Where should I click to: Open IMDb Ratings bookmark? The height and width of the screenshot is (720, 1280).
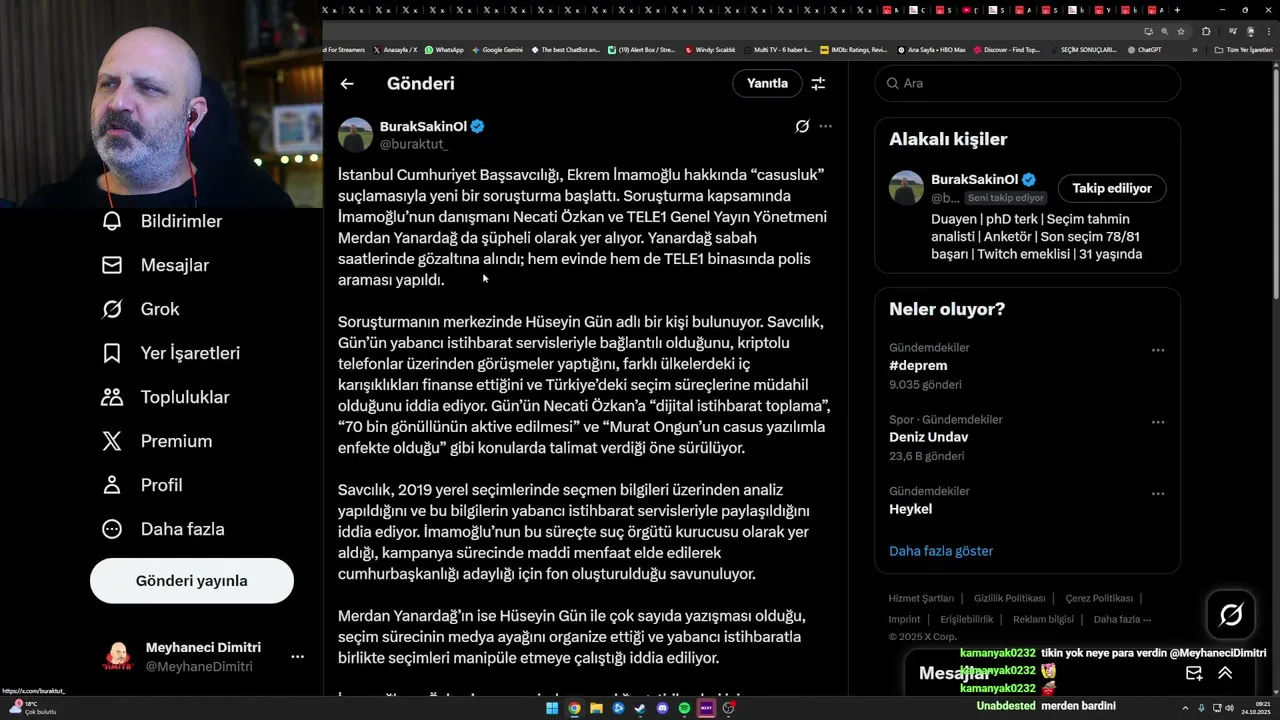click(x=853, y=49)
